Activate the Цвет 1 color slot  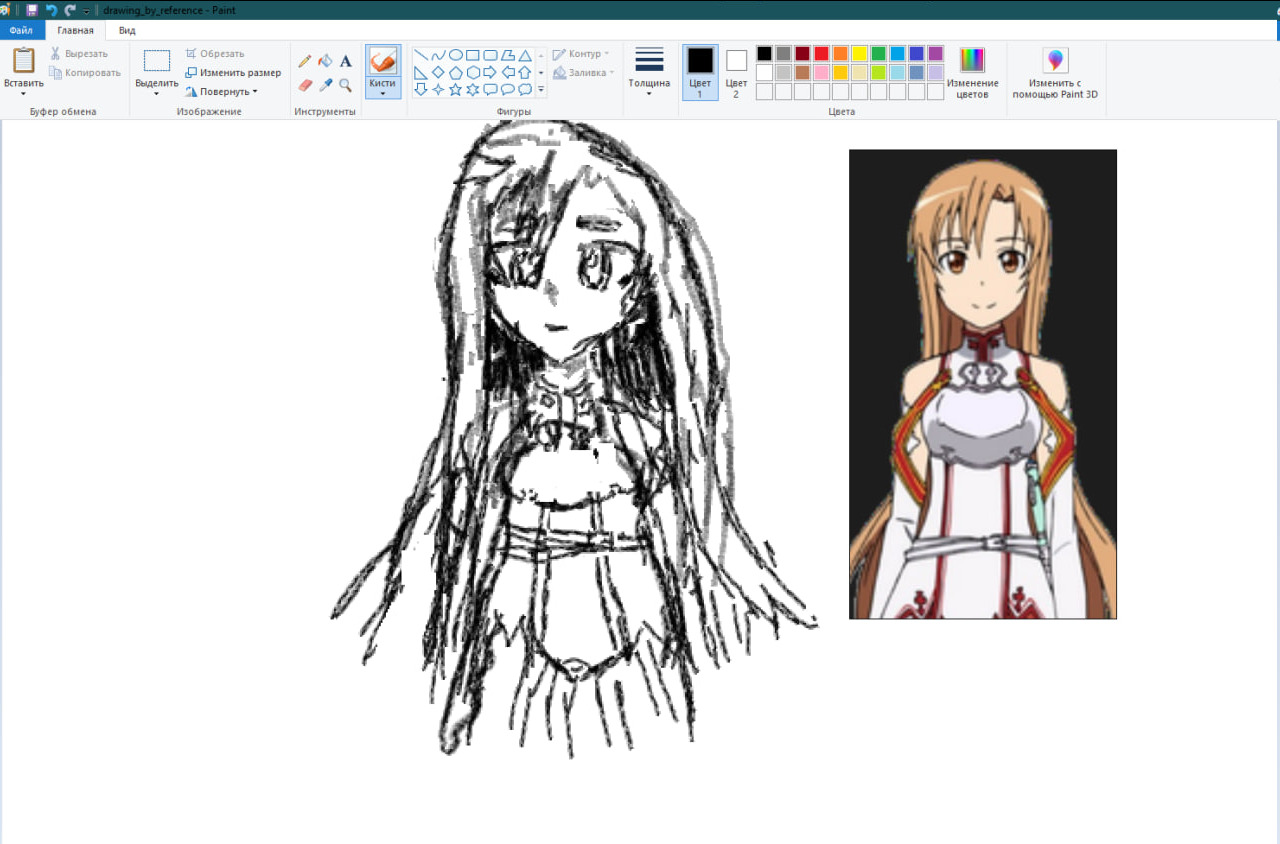[x=700, y=72]
